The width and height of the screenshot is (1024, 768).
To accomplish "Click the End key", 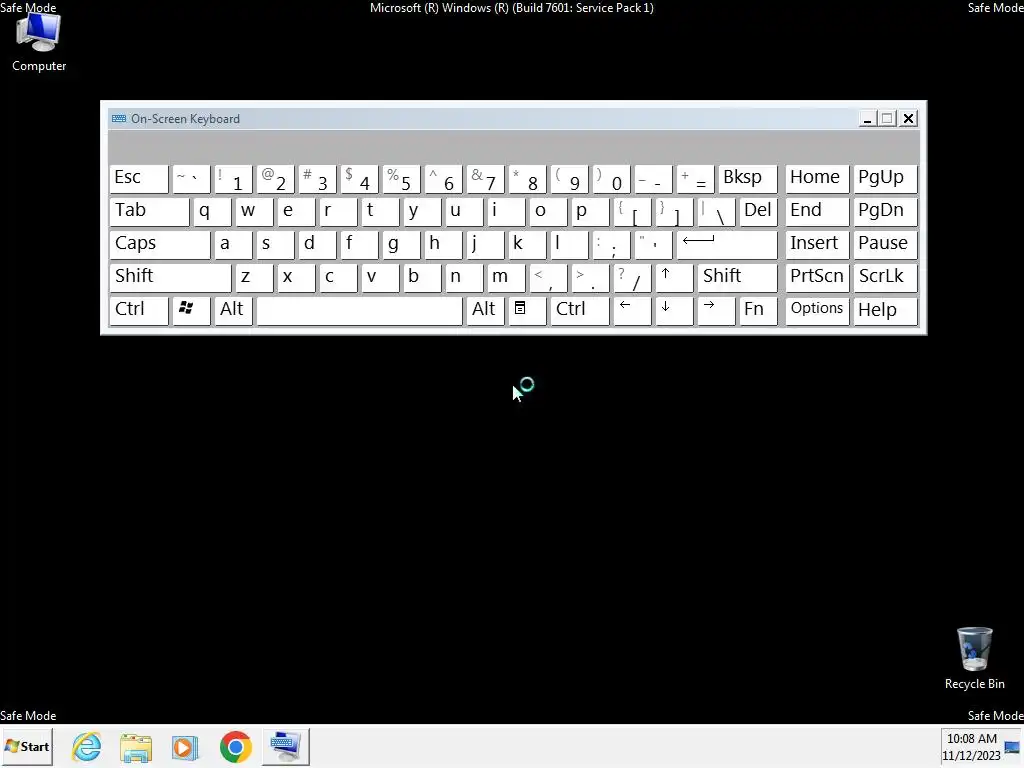I will (817, 212).
